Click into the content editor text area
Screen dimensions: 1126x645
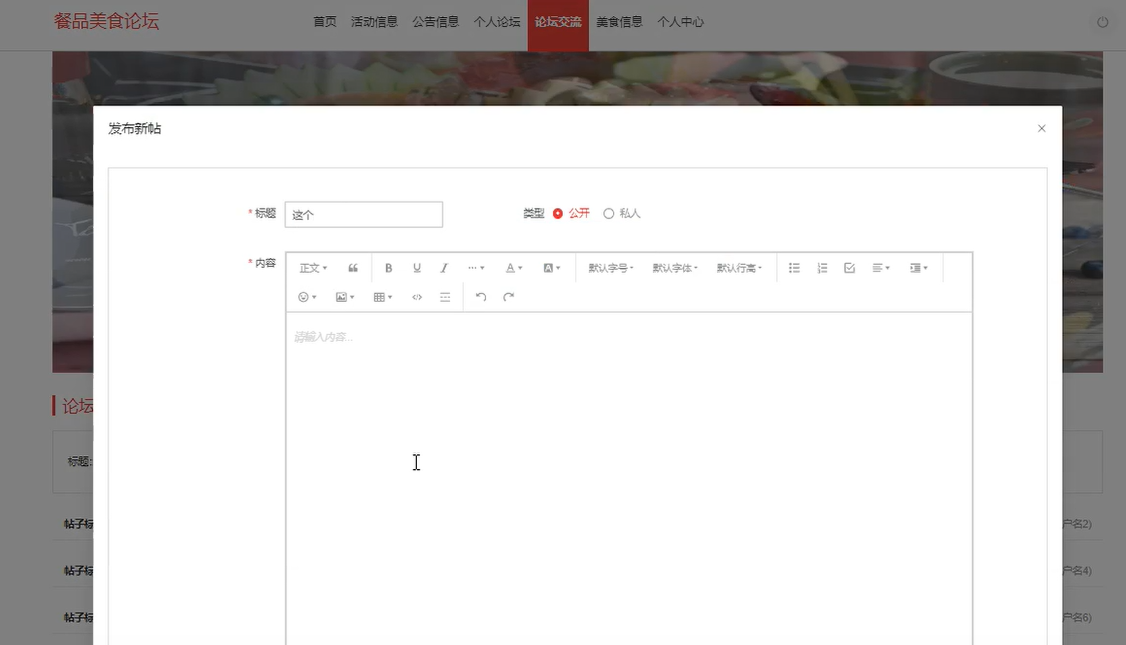pyautogui.click(x=629, y=478)
